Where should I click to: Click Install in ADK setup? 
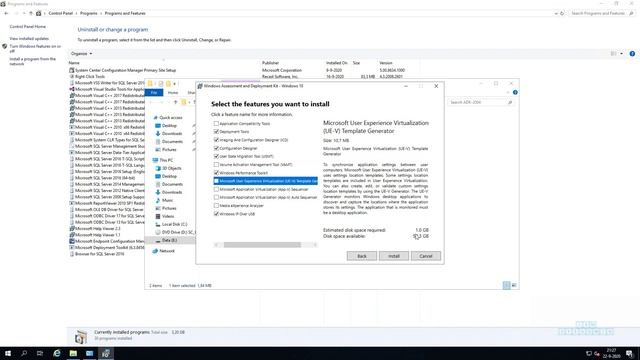pyautogui.click(x=393, y=256)
